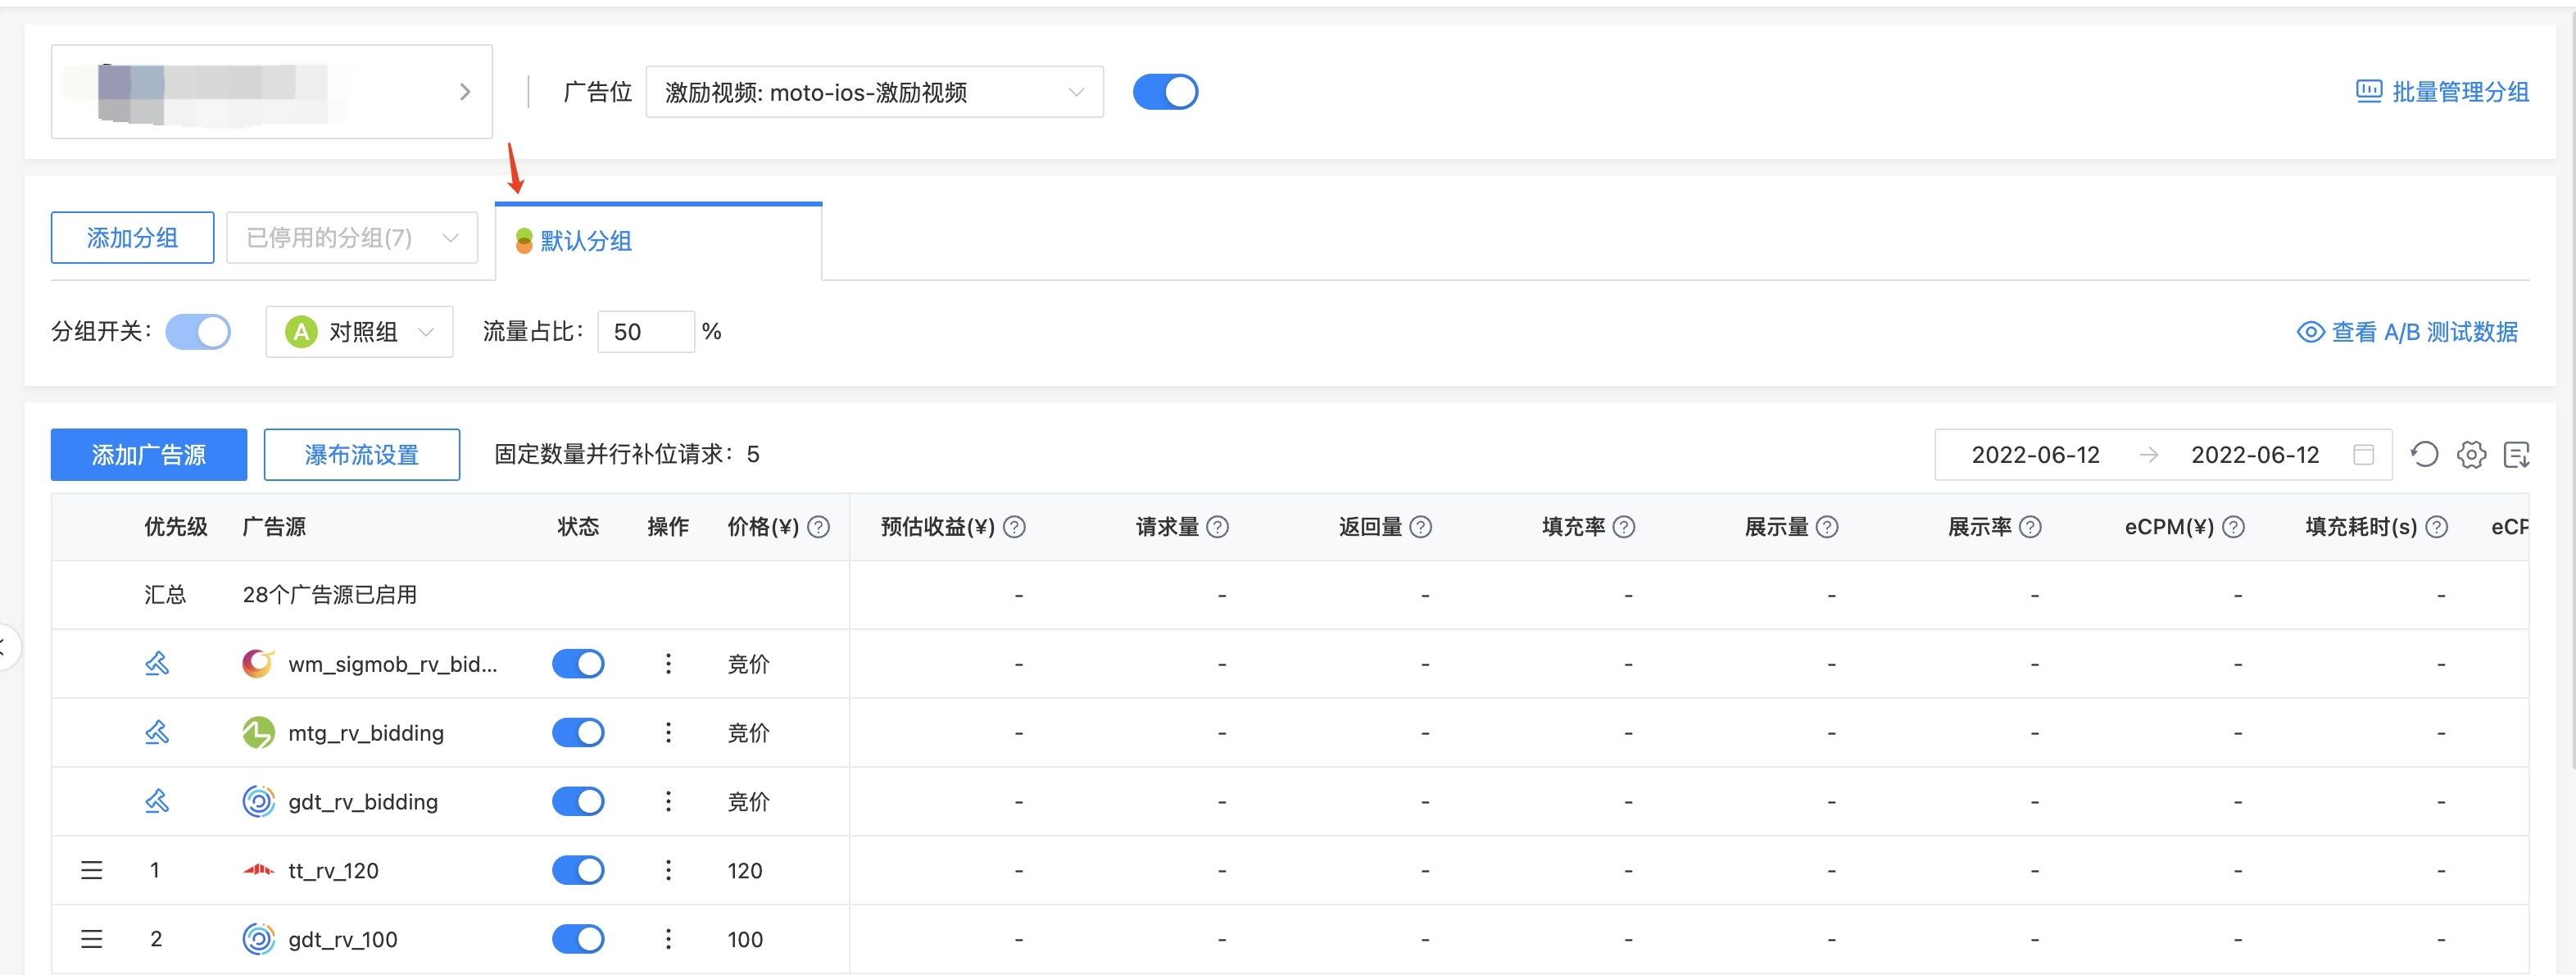Viewport: 2576px width, 975px height.
Task: Click the export report icon beside the gear
Action: pos(2518,454)
